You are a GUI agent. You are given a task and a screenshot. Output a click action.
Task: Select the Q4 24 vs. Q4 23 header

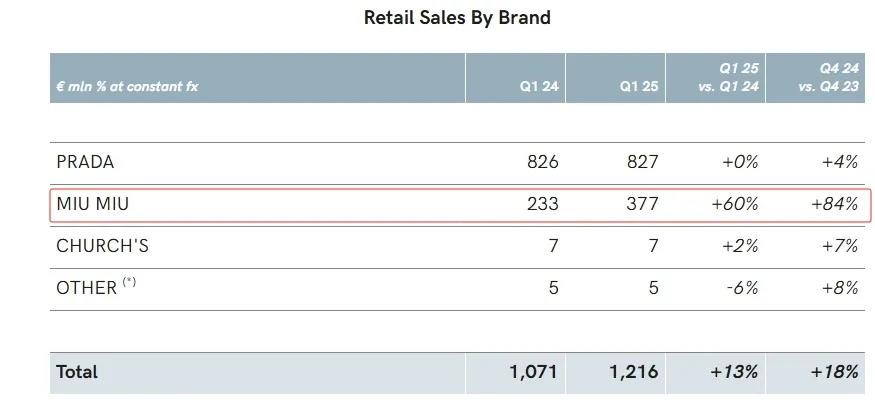tap(829, 78)
